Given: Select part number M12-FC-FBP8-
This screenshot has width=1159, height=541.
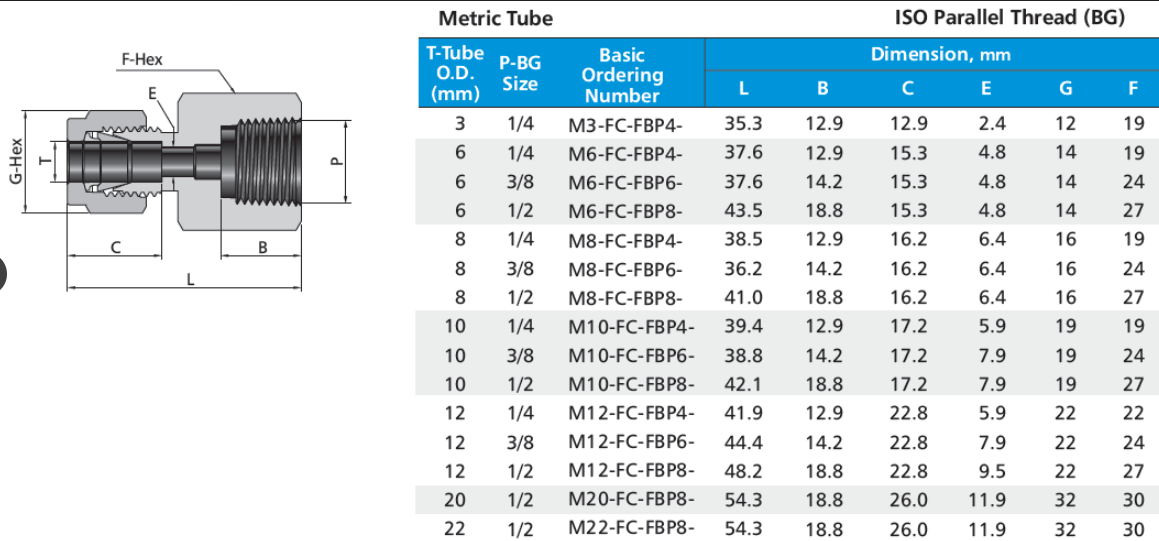Looking at the screenshot, I should point(631,471).
